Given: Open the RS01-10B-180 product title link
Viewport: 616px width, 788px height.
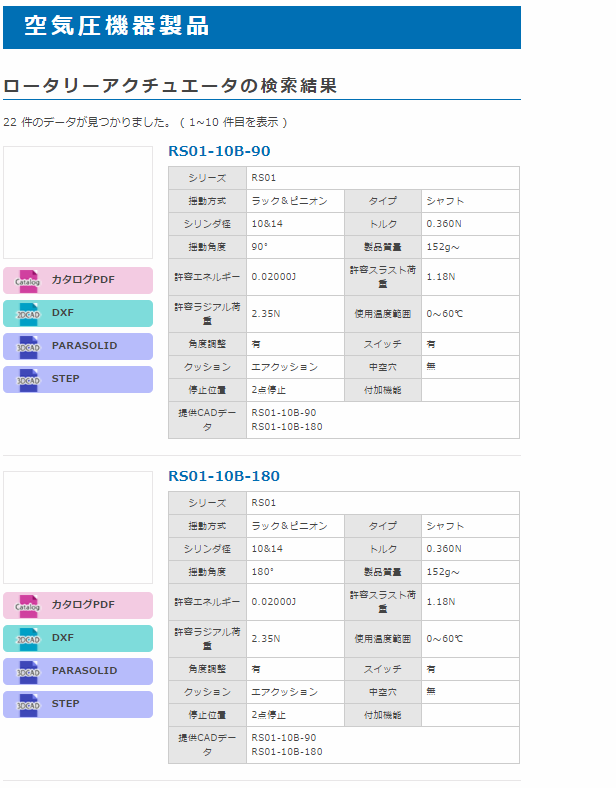Looking at the screenshot, I should click(x=224, y=476).
